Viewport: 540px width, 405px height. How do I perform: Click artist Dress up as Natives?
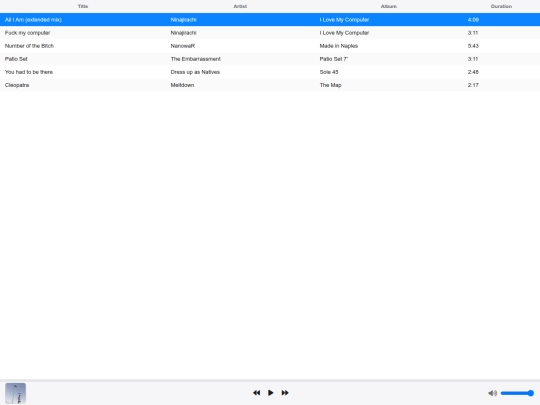[x=195, y=72]
